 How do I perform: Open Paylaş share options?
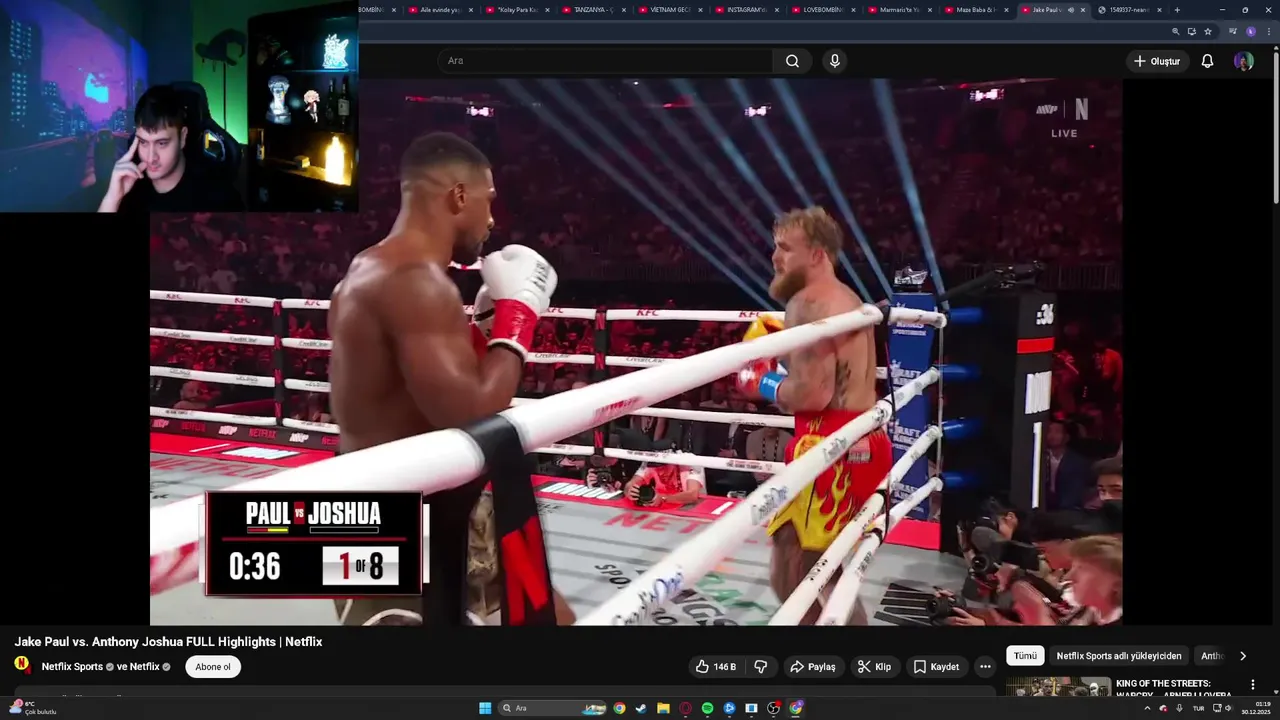[812, 667]
